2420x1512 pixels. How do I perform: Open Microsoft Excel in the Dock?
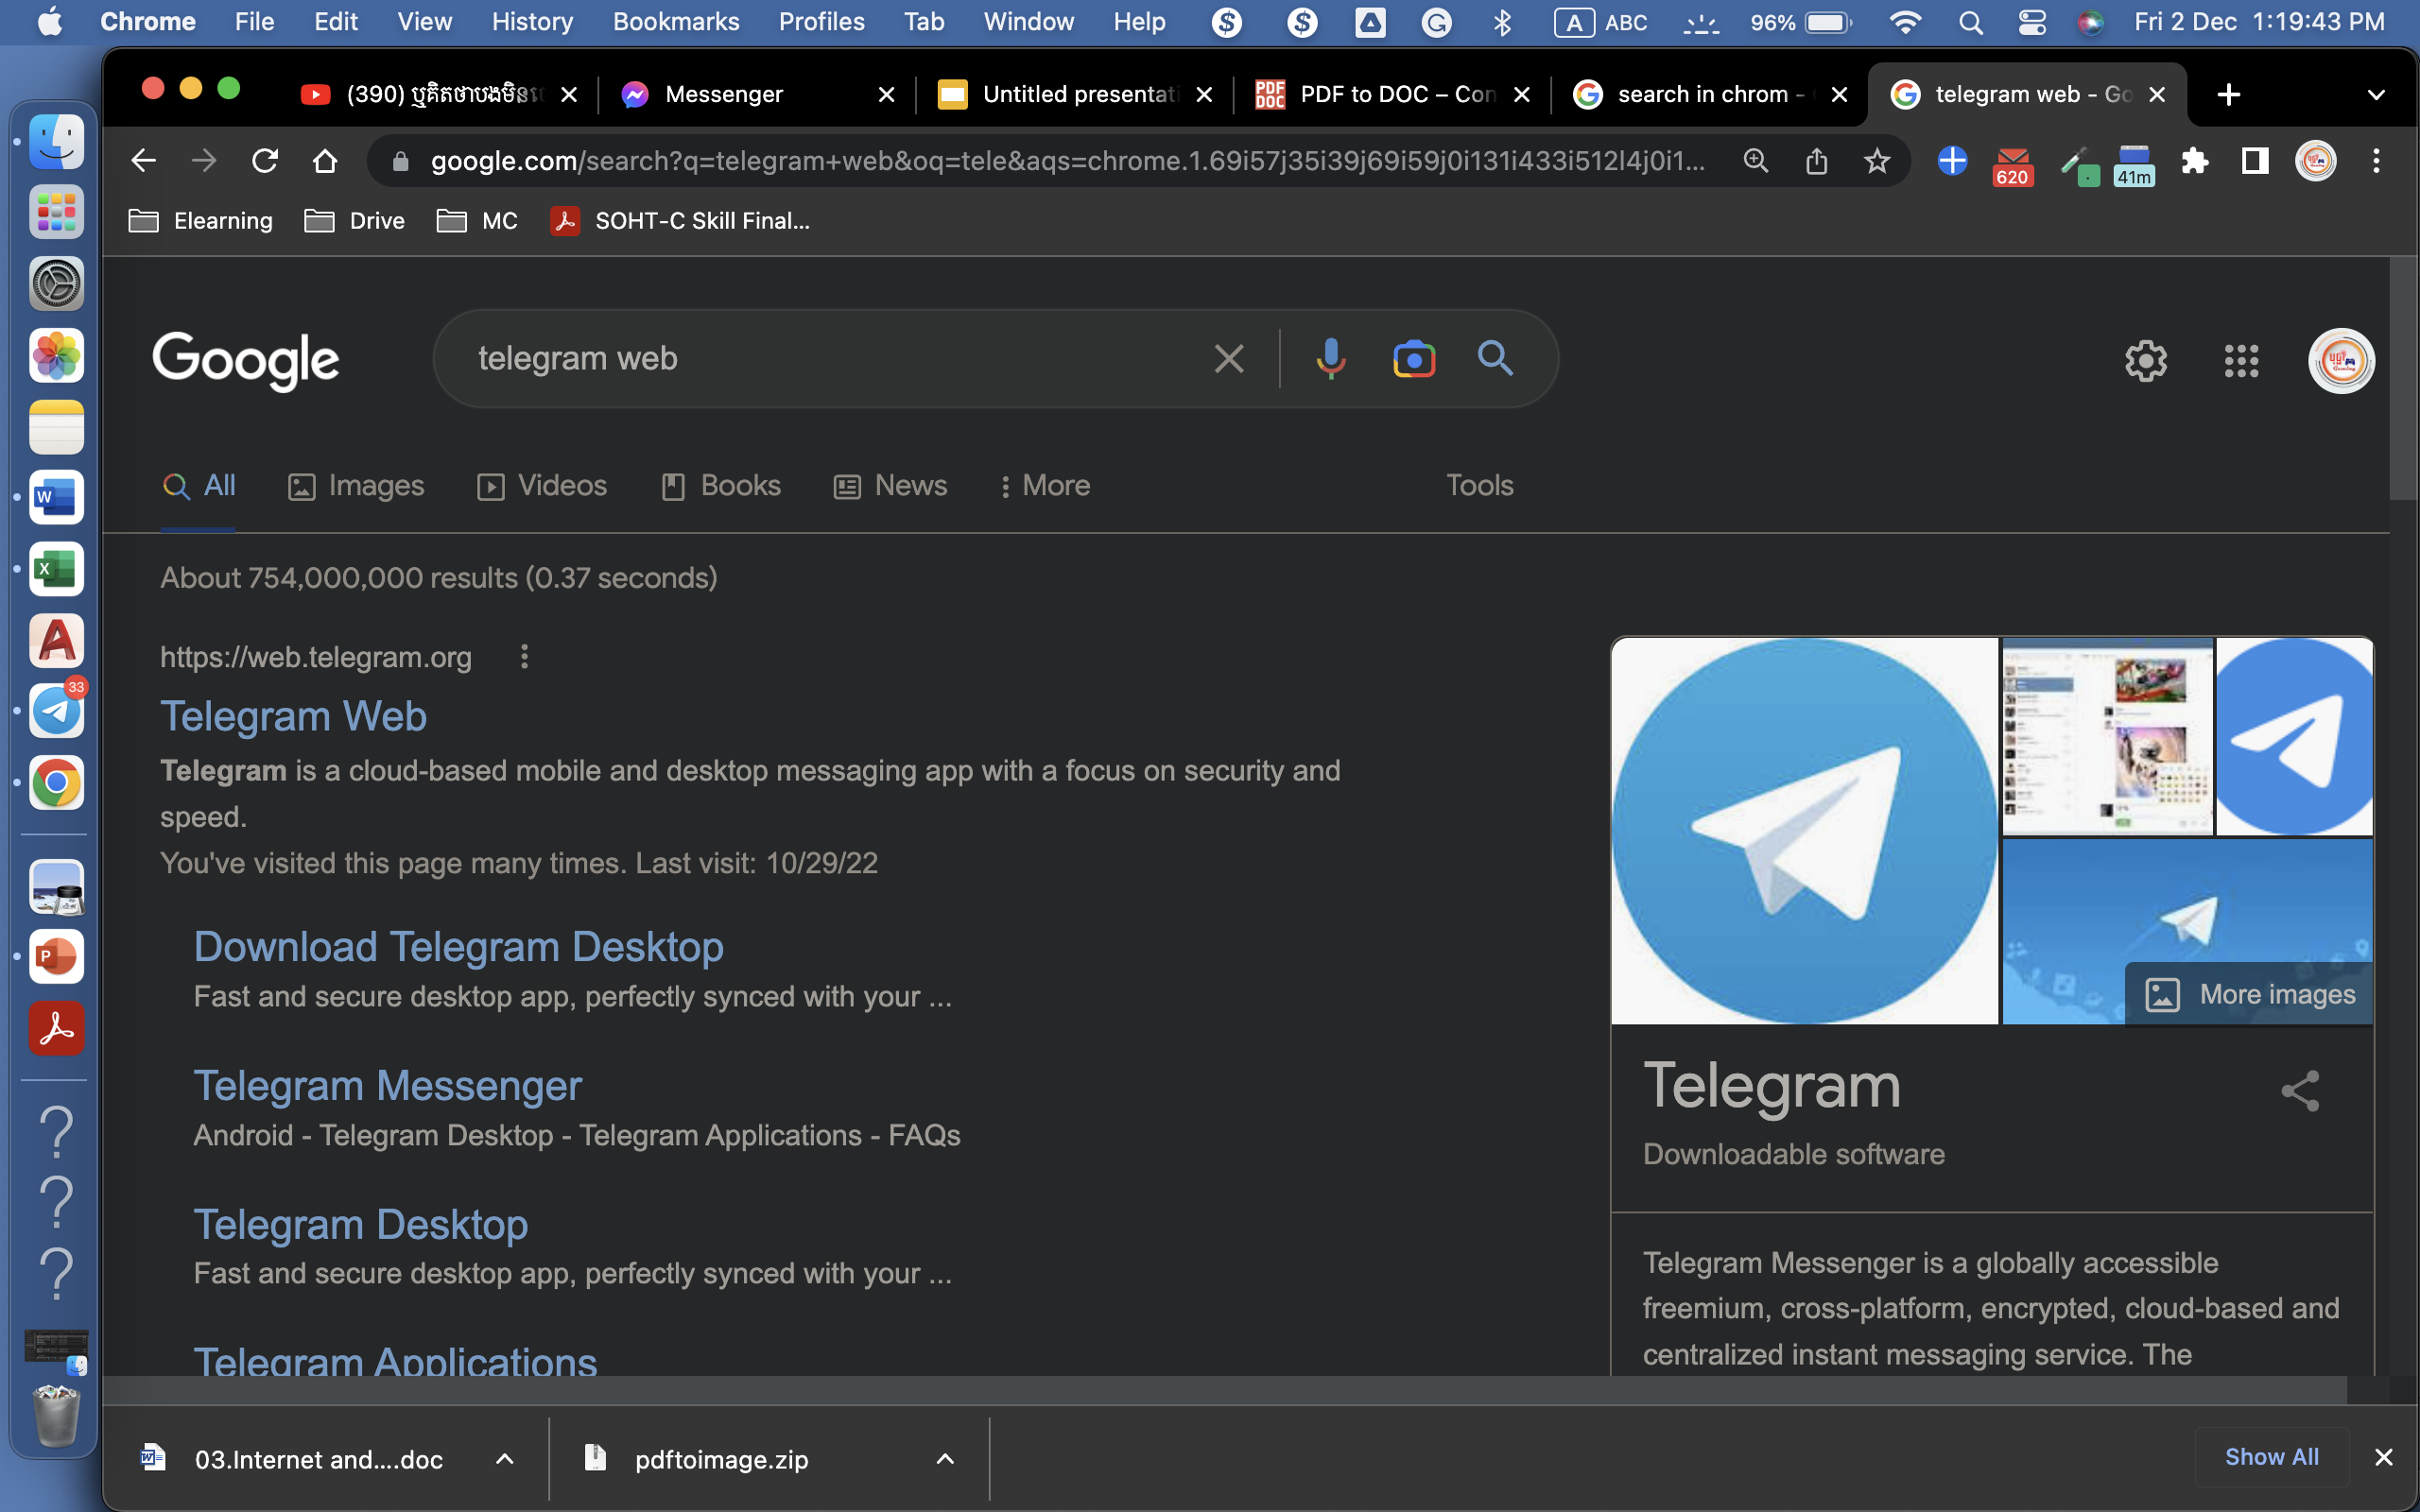pyautogui.click(x=56, y=569)
